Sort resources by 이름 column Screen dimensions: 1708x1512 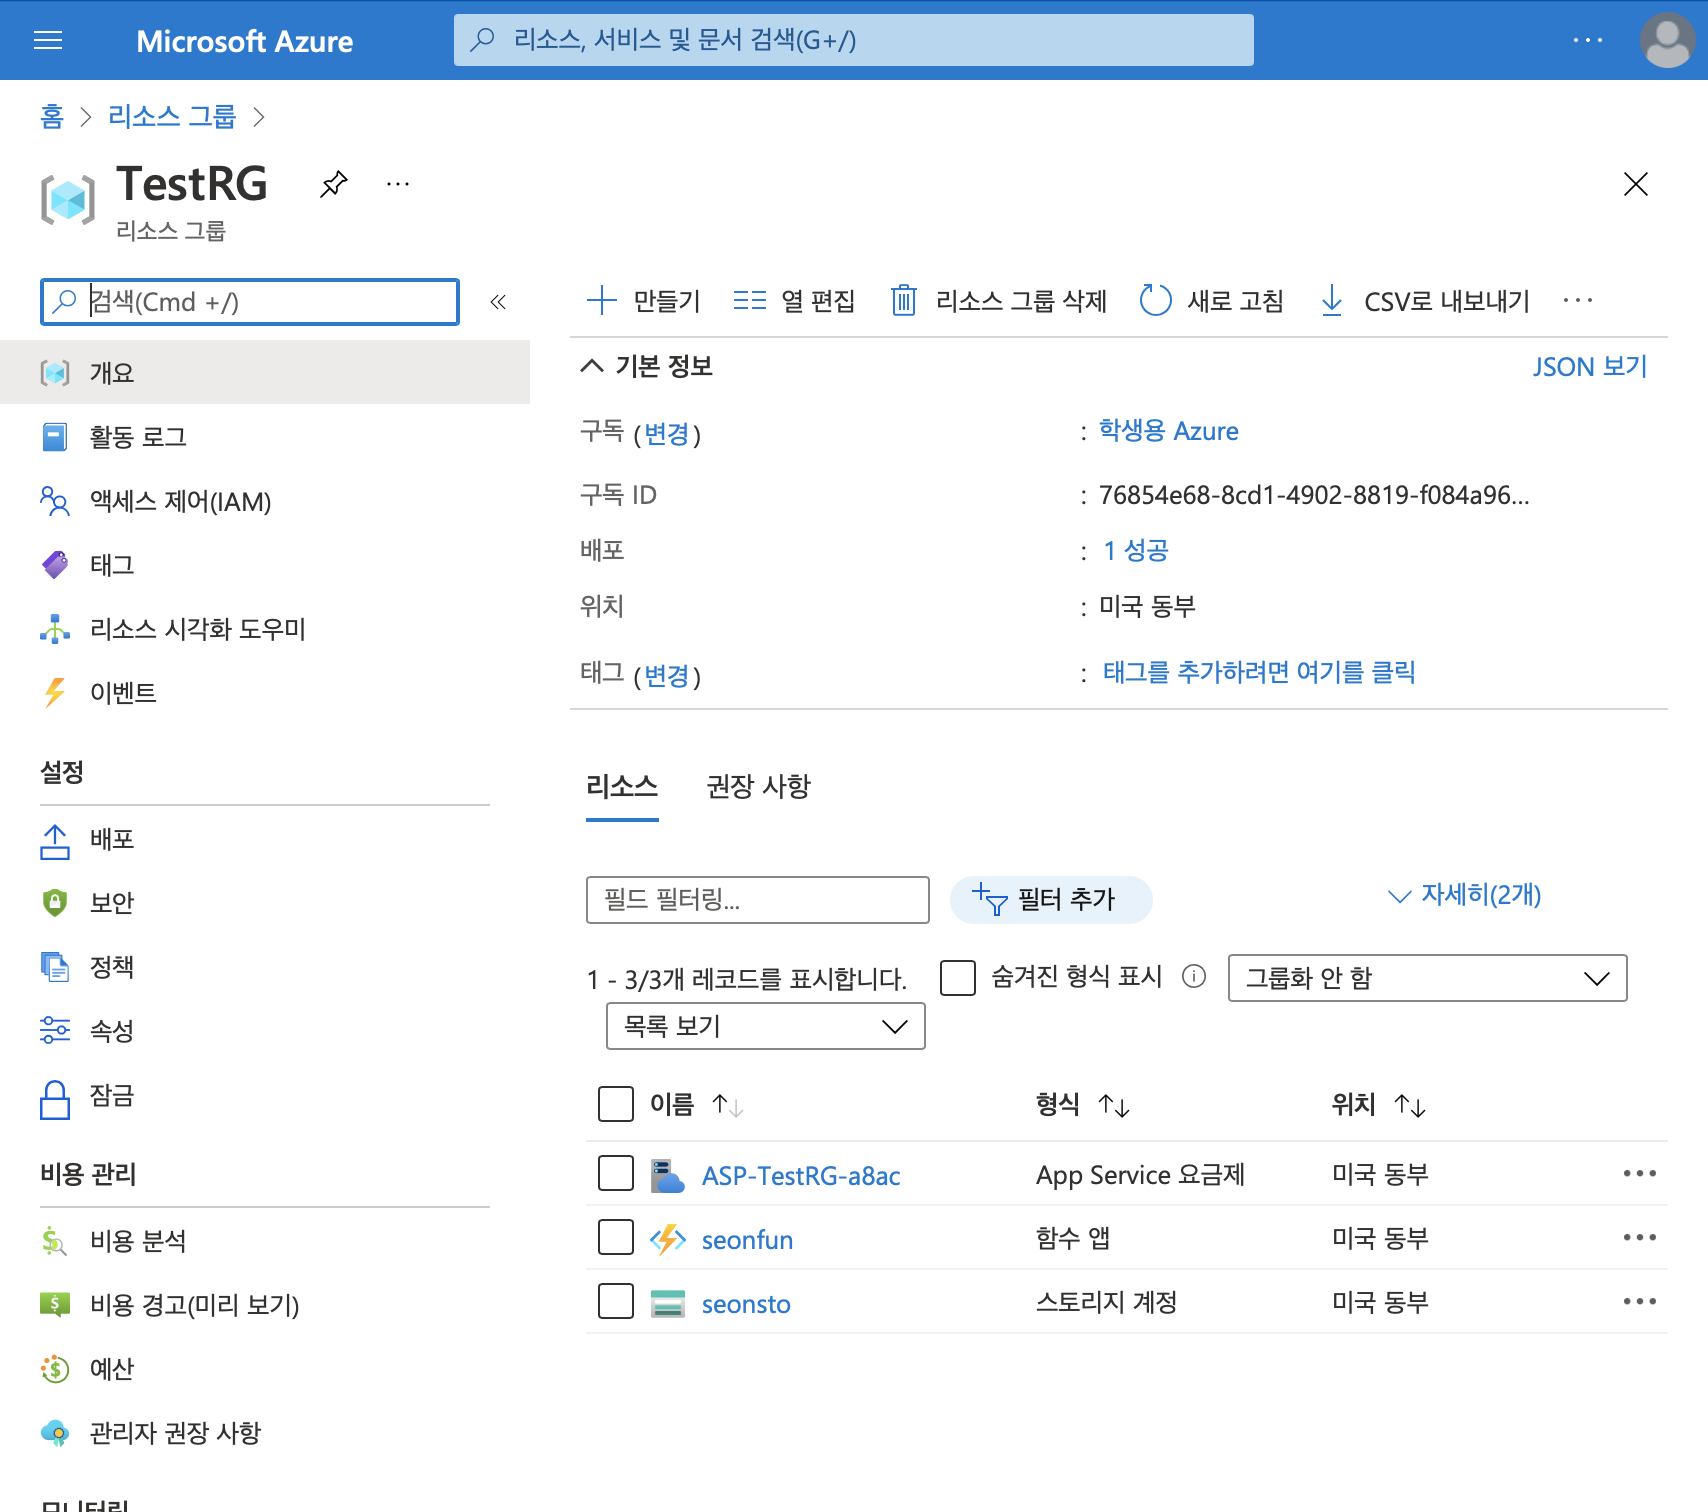[x=696, y=1105]
